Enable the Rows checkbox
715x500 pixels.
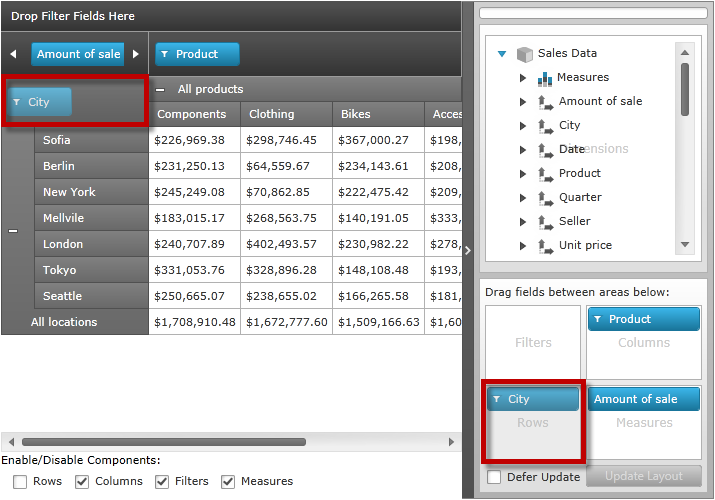[21, 482]
